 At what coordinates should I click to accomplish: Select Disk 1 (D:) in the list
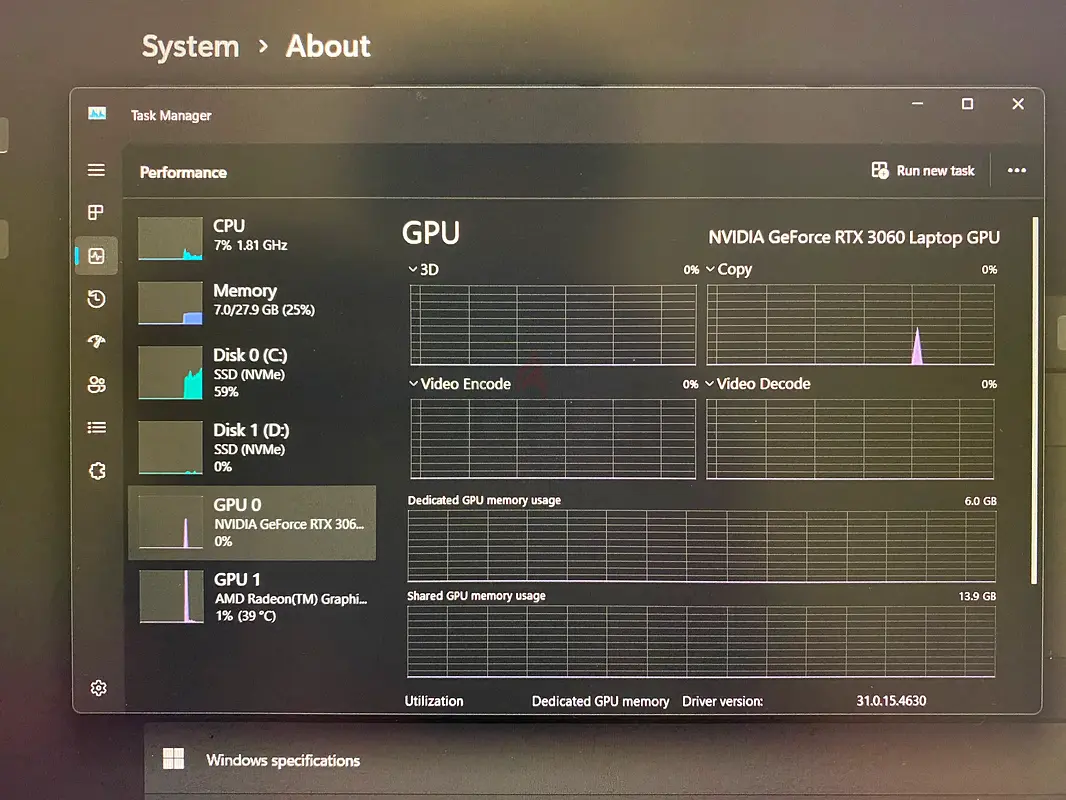[x=252, y=447]
